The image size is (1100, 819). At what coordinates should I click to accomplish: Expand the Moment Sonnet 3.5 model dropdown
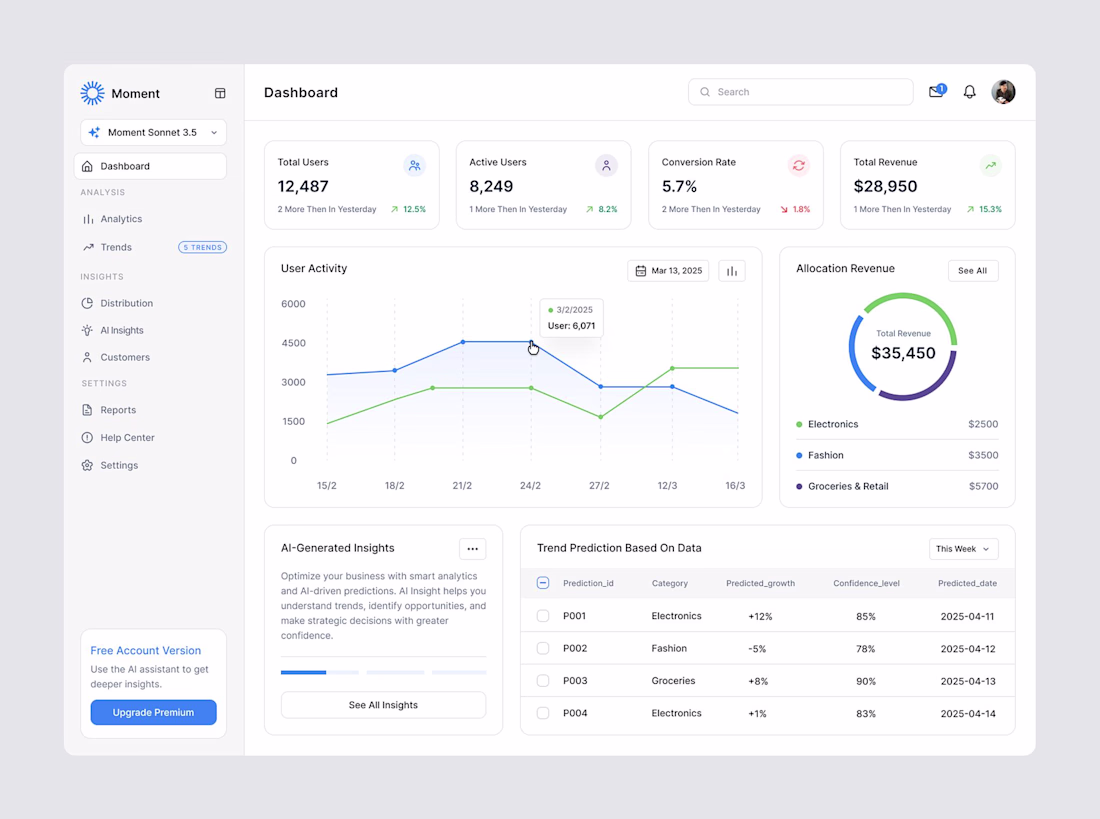(153, 132)
